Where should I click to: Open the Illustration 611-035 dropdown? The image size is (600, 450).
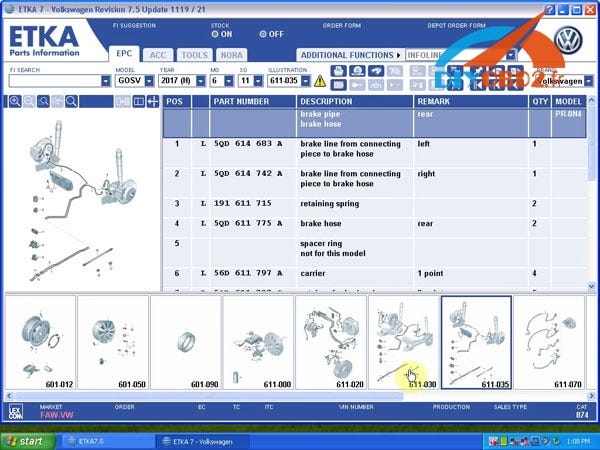tap(305, 81)
